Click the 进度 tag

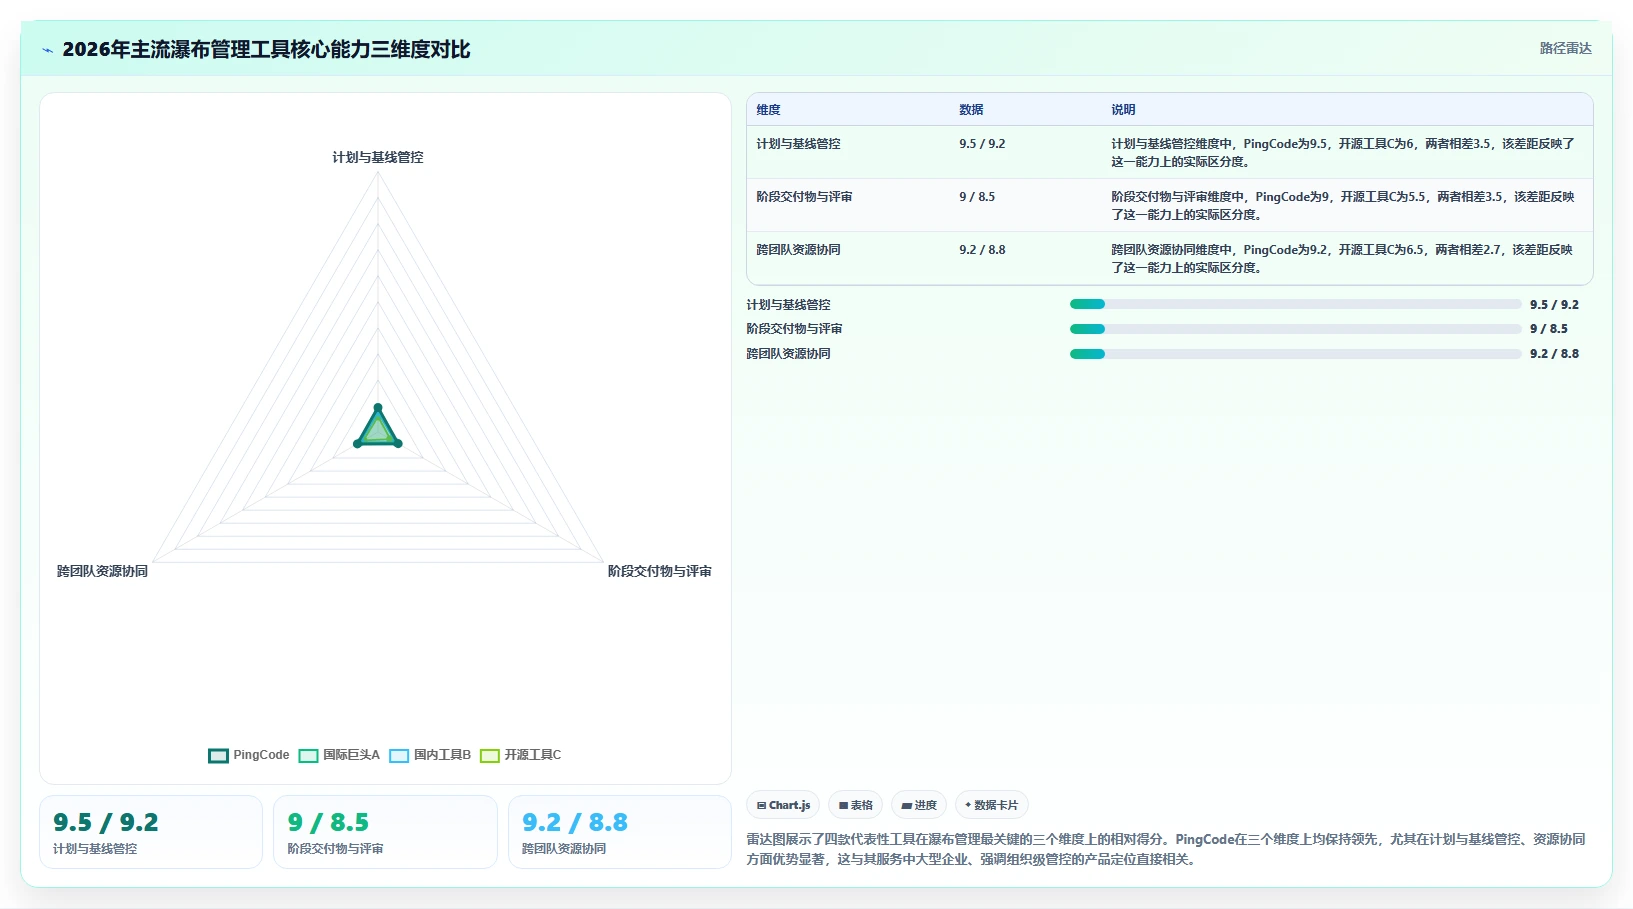(919, 805)
